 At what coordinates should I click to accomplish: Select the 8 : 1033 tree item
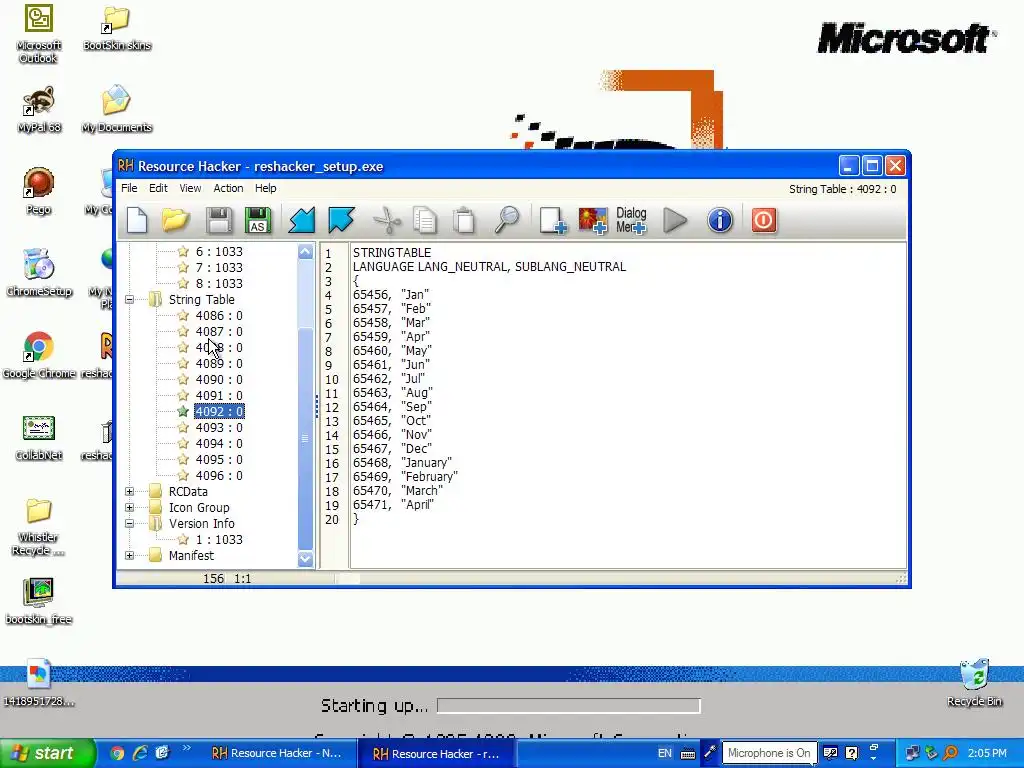tap(219, 283)
